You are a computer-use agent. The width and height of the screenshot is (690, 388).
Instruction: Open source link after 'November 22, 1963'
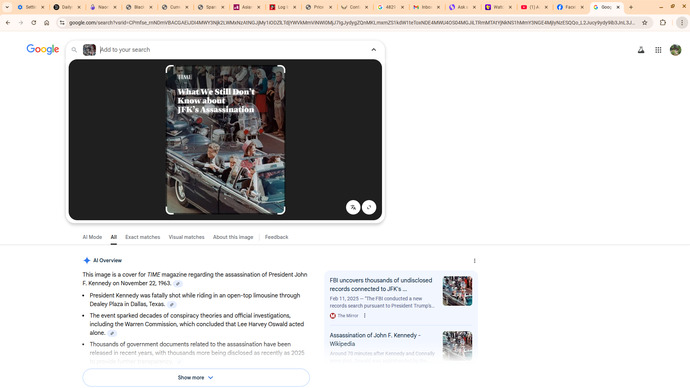pyautogui.click(x=178, y=284)
